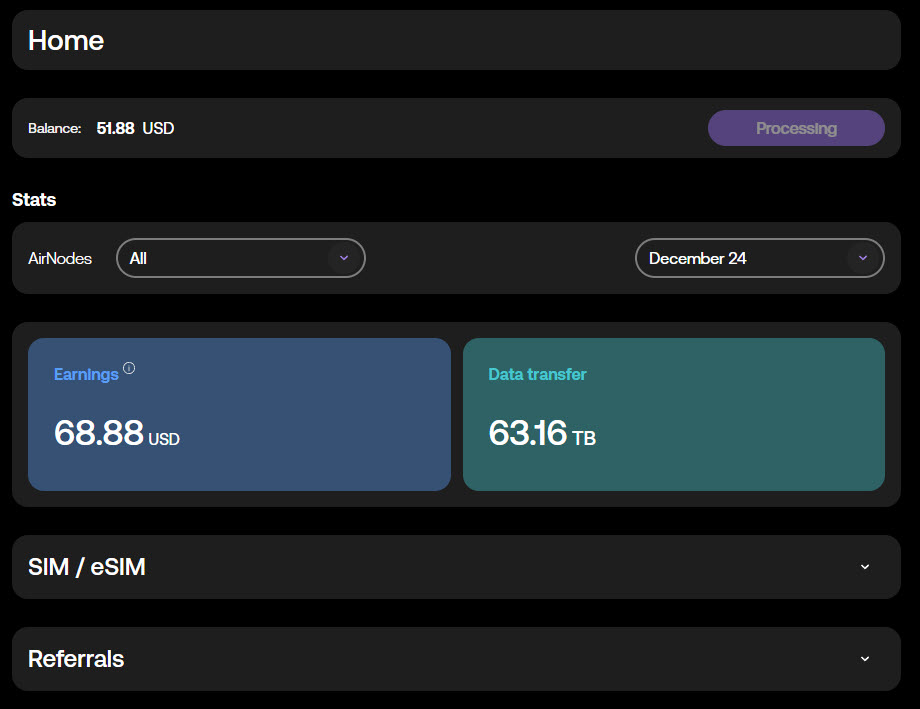Click the Processing button
Viewport: 920px width, 709px height.
coord(796,128)
